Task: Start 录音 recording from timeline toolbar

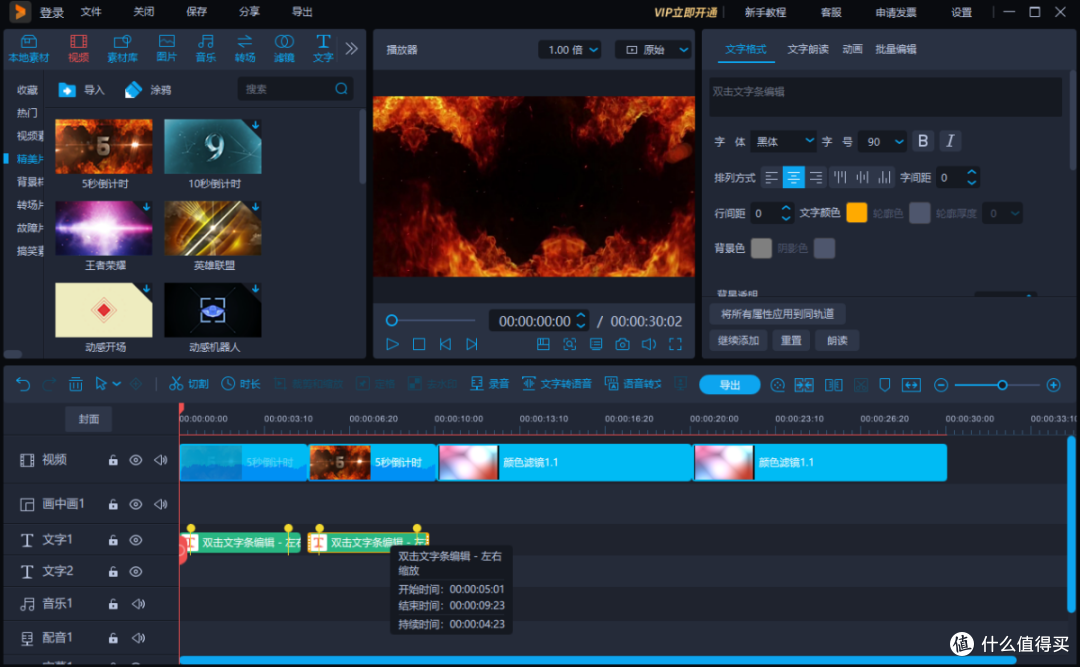Action: 490,384
